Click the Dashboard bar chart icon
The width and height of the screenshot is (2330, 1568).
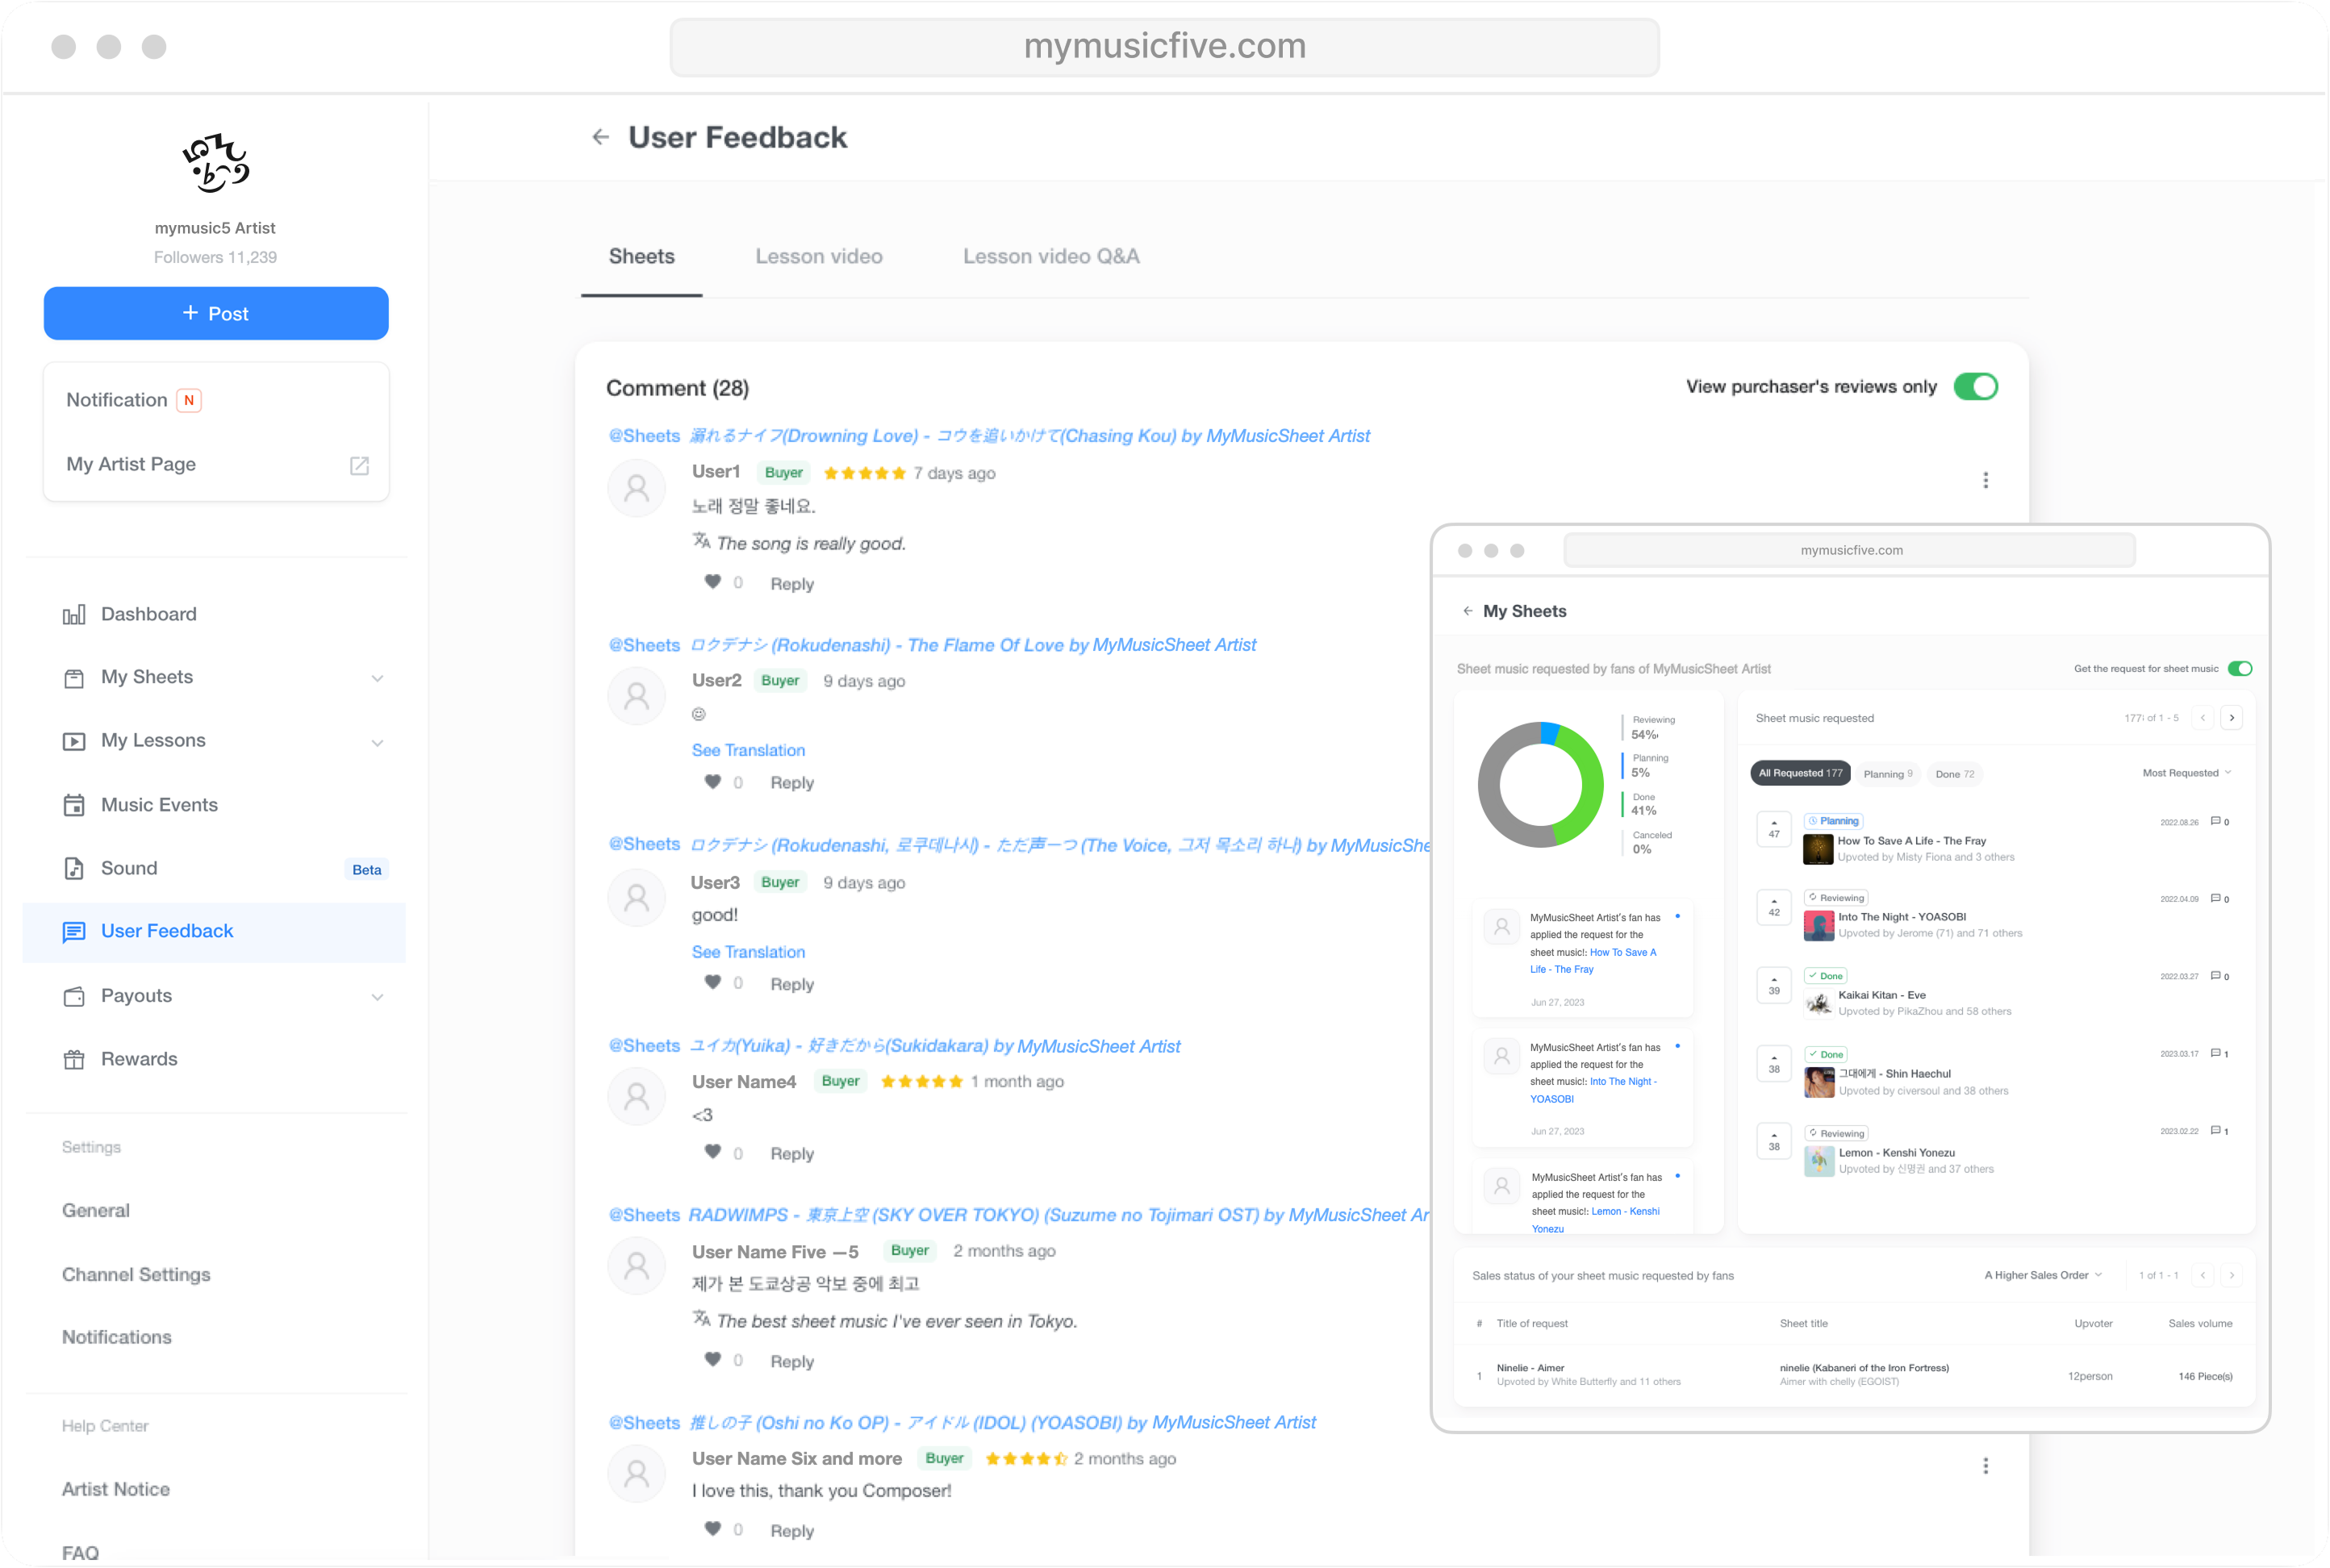tap(74, 615)
